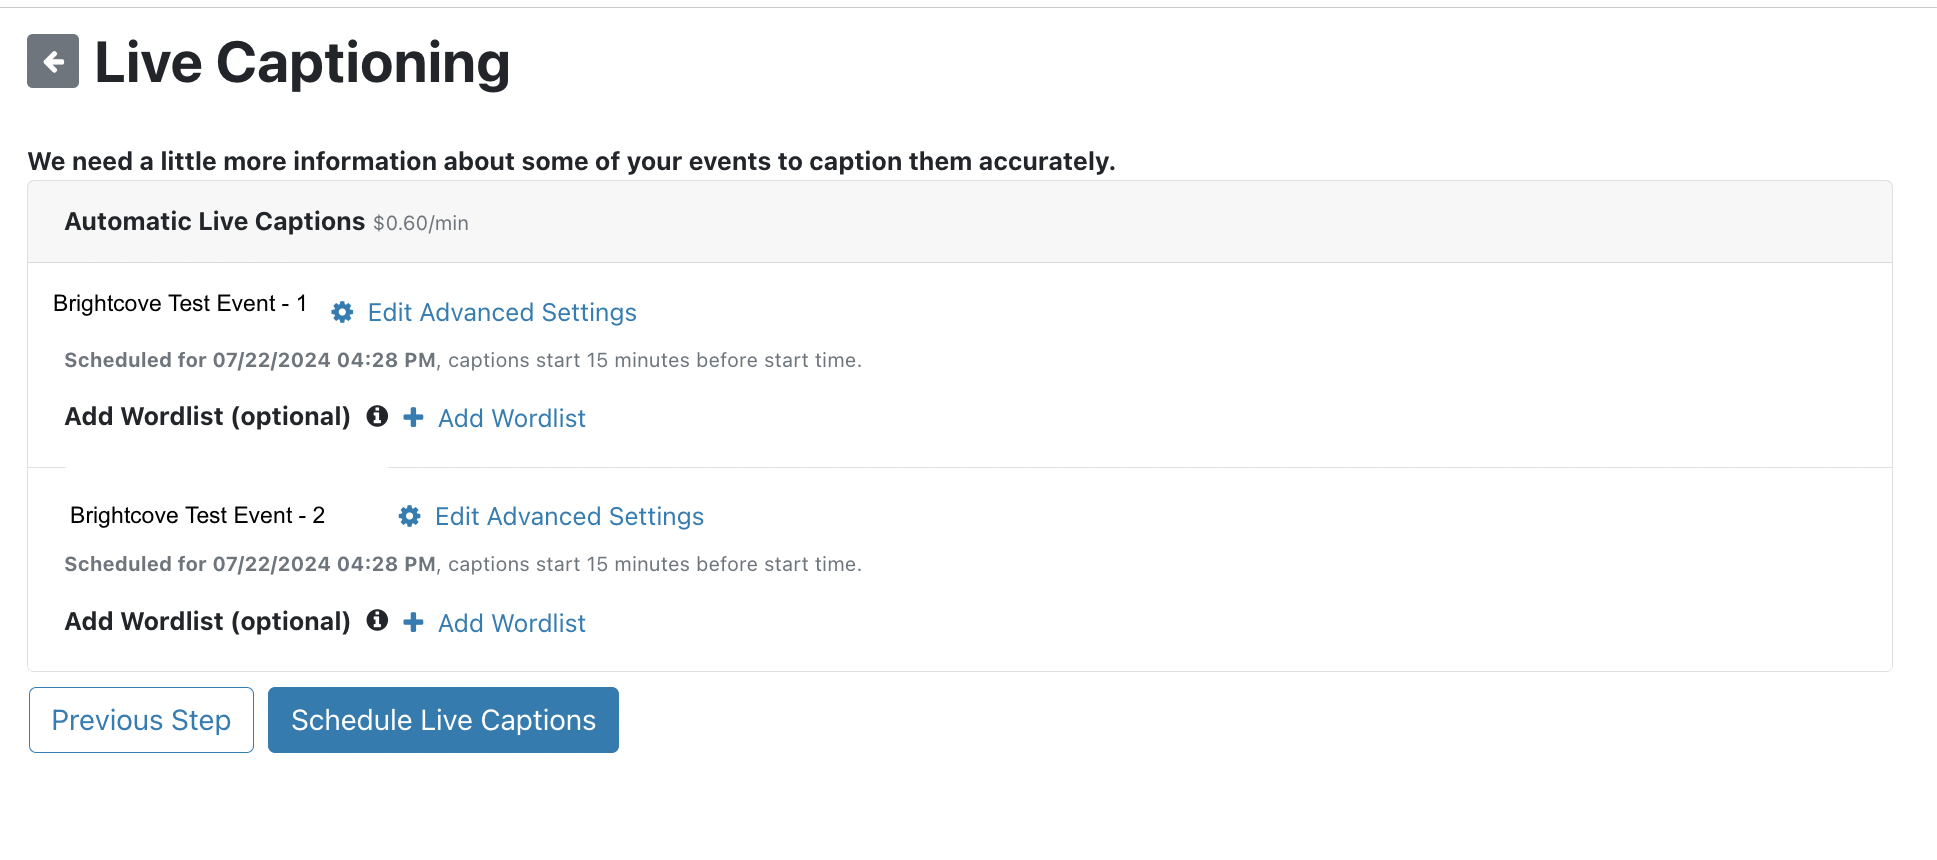
Task: Open Edit Advanced Settings for Brightcove Test Event - 2
Action: tap(568, 516)
